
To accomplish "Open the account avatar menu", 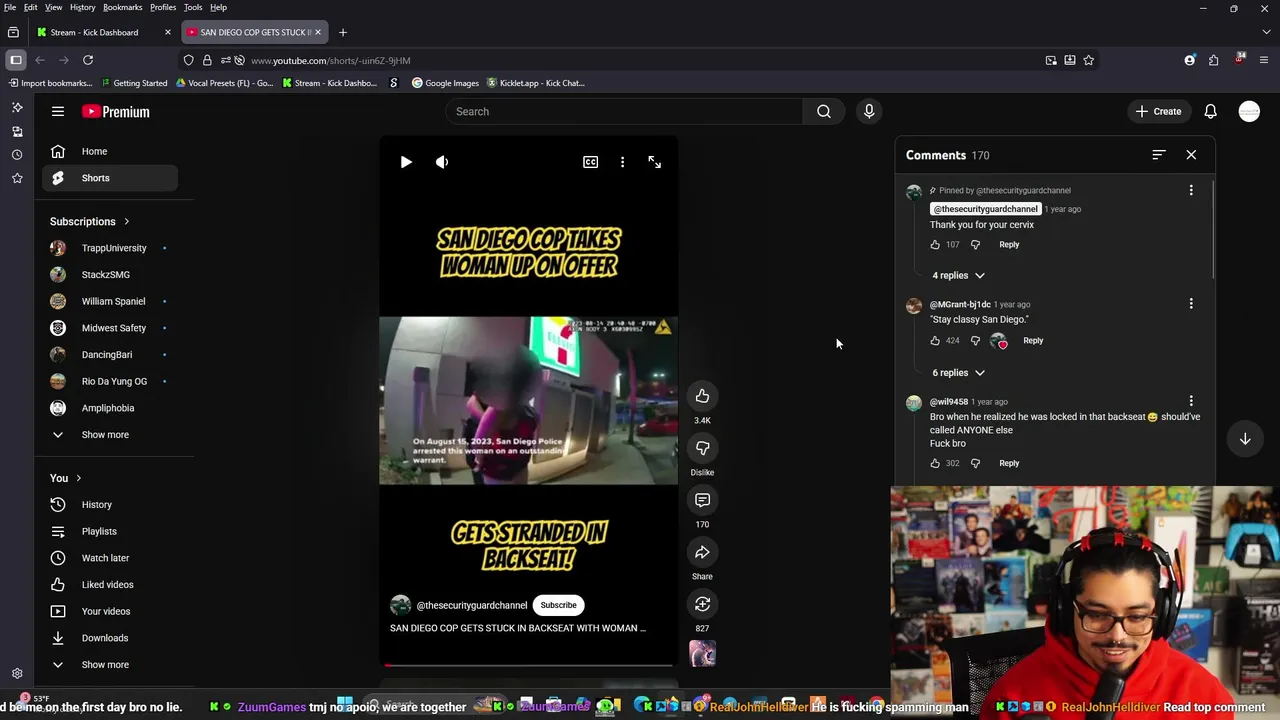I will pos(1249,112).
